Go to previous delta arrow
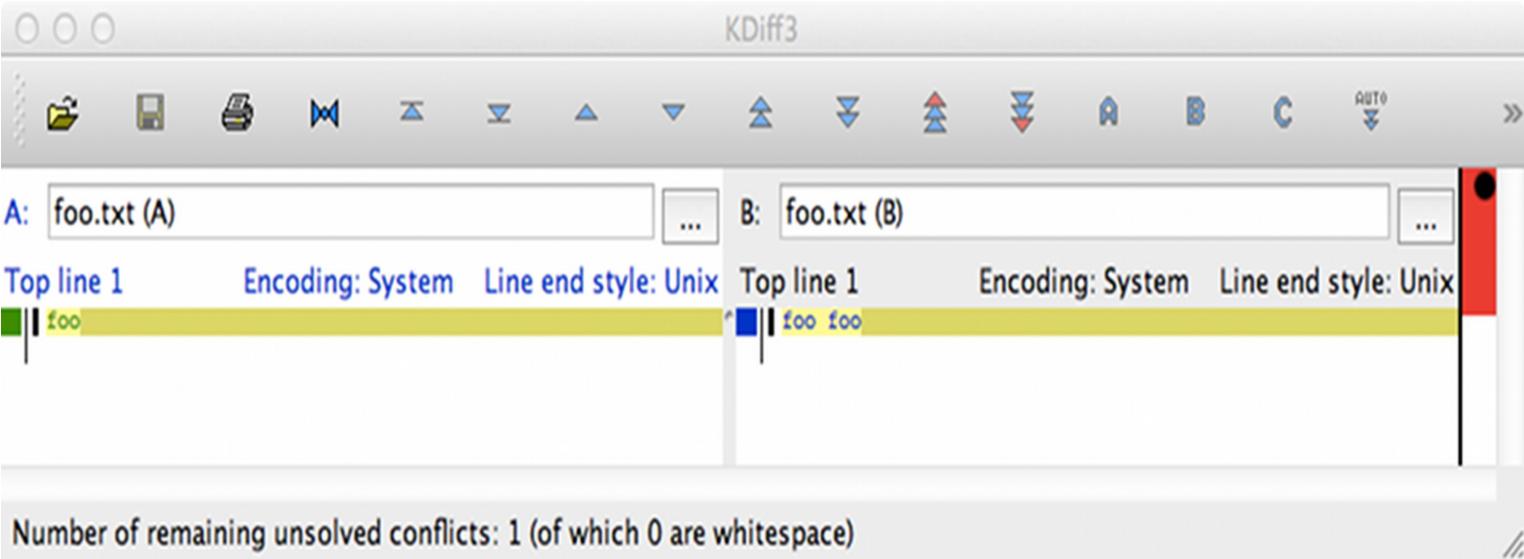 [586, 114]
